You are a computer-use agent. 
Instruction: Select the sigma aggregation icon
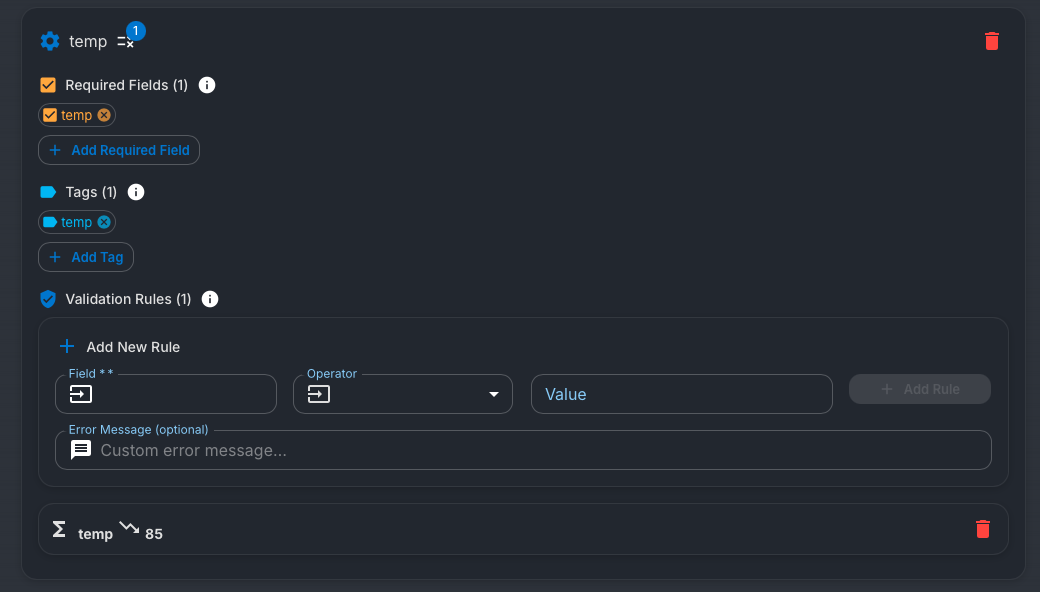pos(59,528)
